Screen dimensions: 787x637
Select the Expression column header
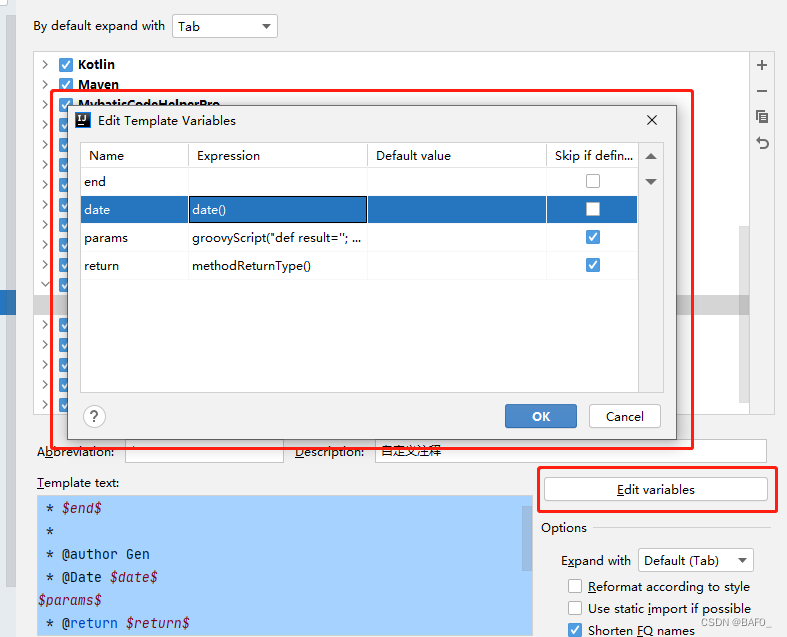[278, 156]
